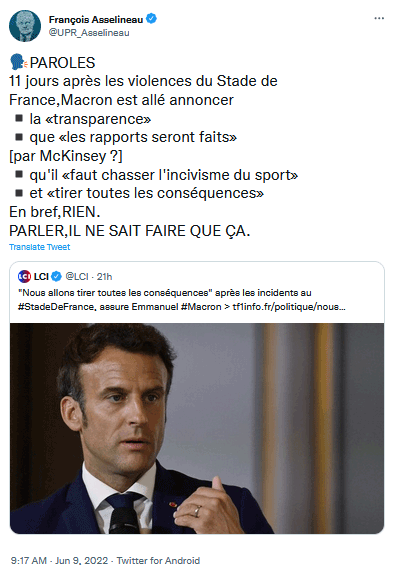The height and width of the screenshot is (573, 394).
Task: Open the three-dot more options menu
Action: [379, 19]
